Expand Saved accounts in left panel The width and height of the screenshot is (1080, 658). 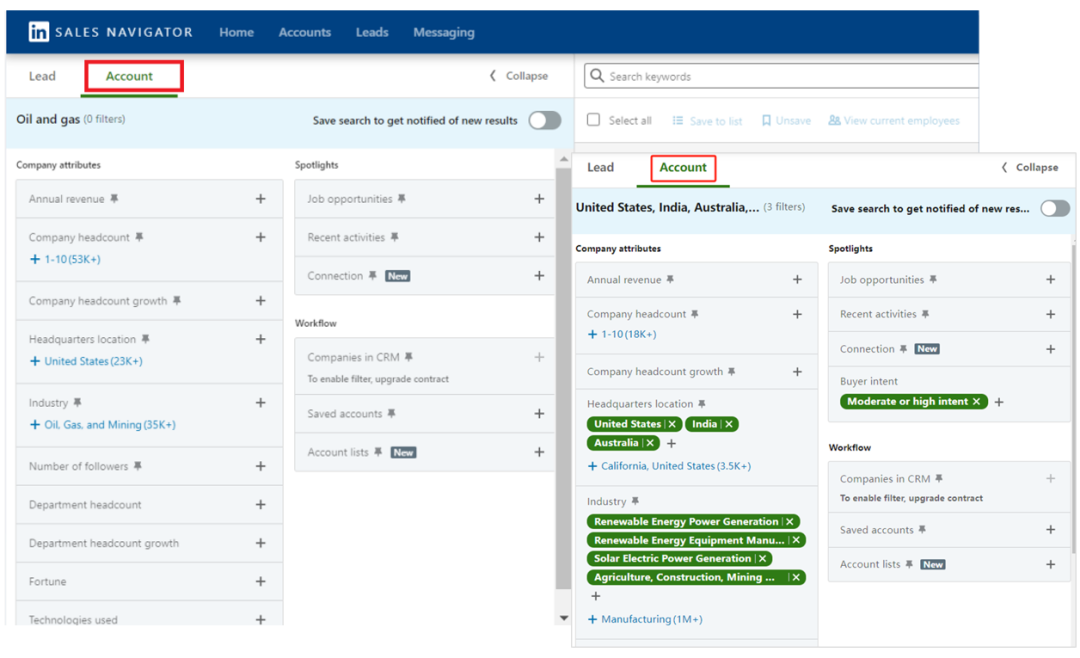(539, 413)
